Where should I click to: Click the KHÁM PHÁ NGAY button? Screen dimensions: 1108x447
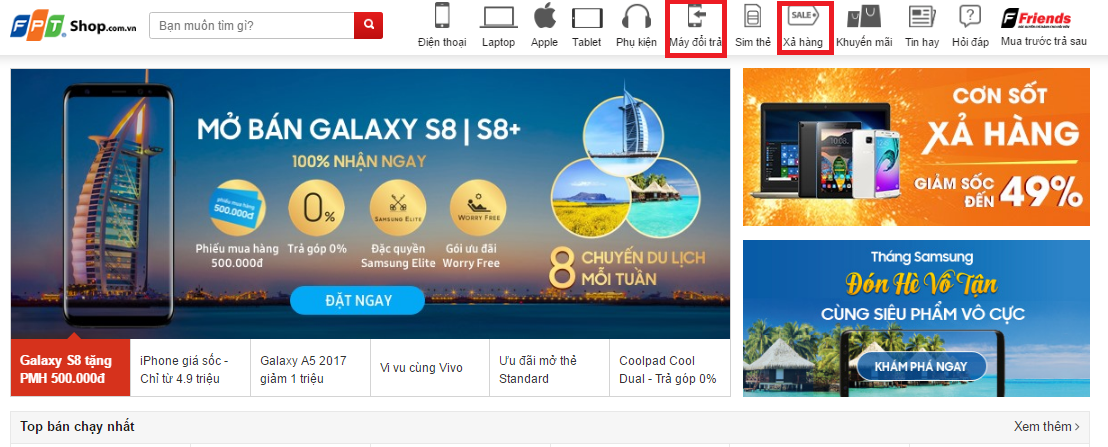pyautogui.click(x=921, y=366)
